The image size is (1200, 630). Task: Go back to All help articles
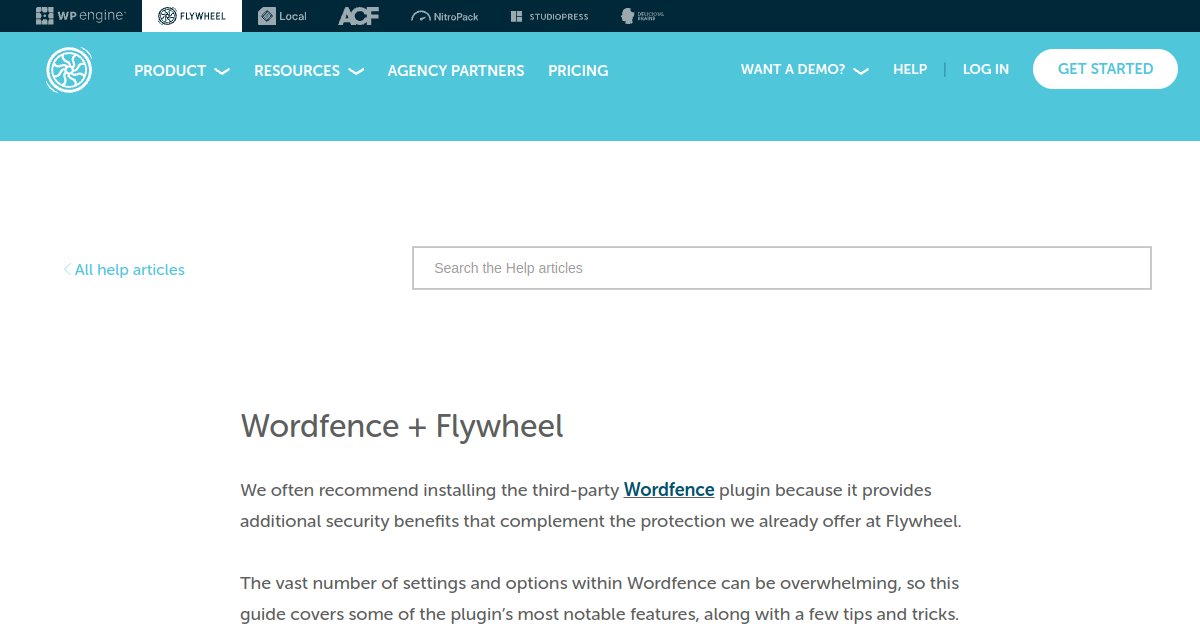[124, 270]
